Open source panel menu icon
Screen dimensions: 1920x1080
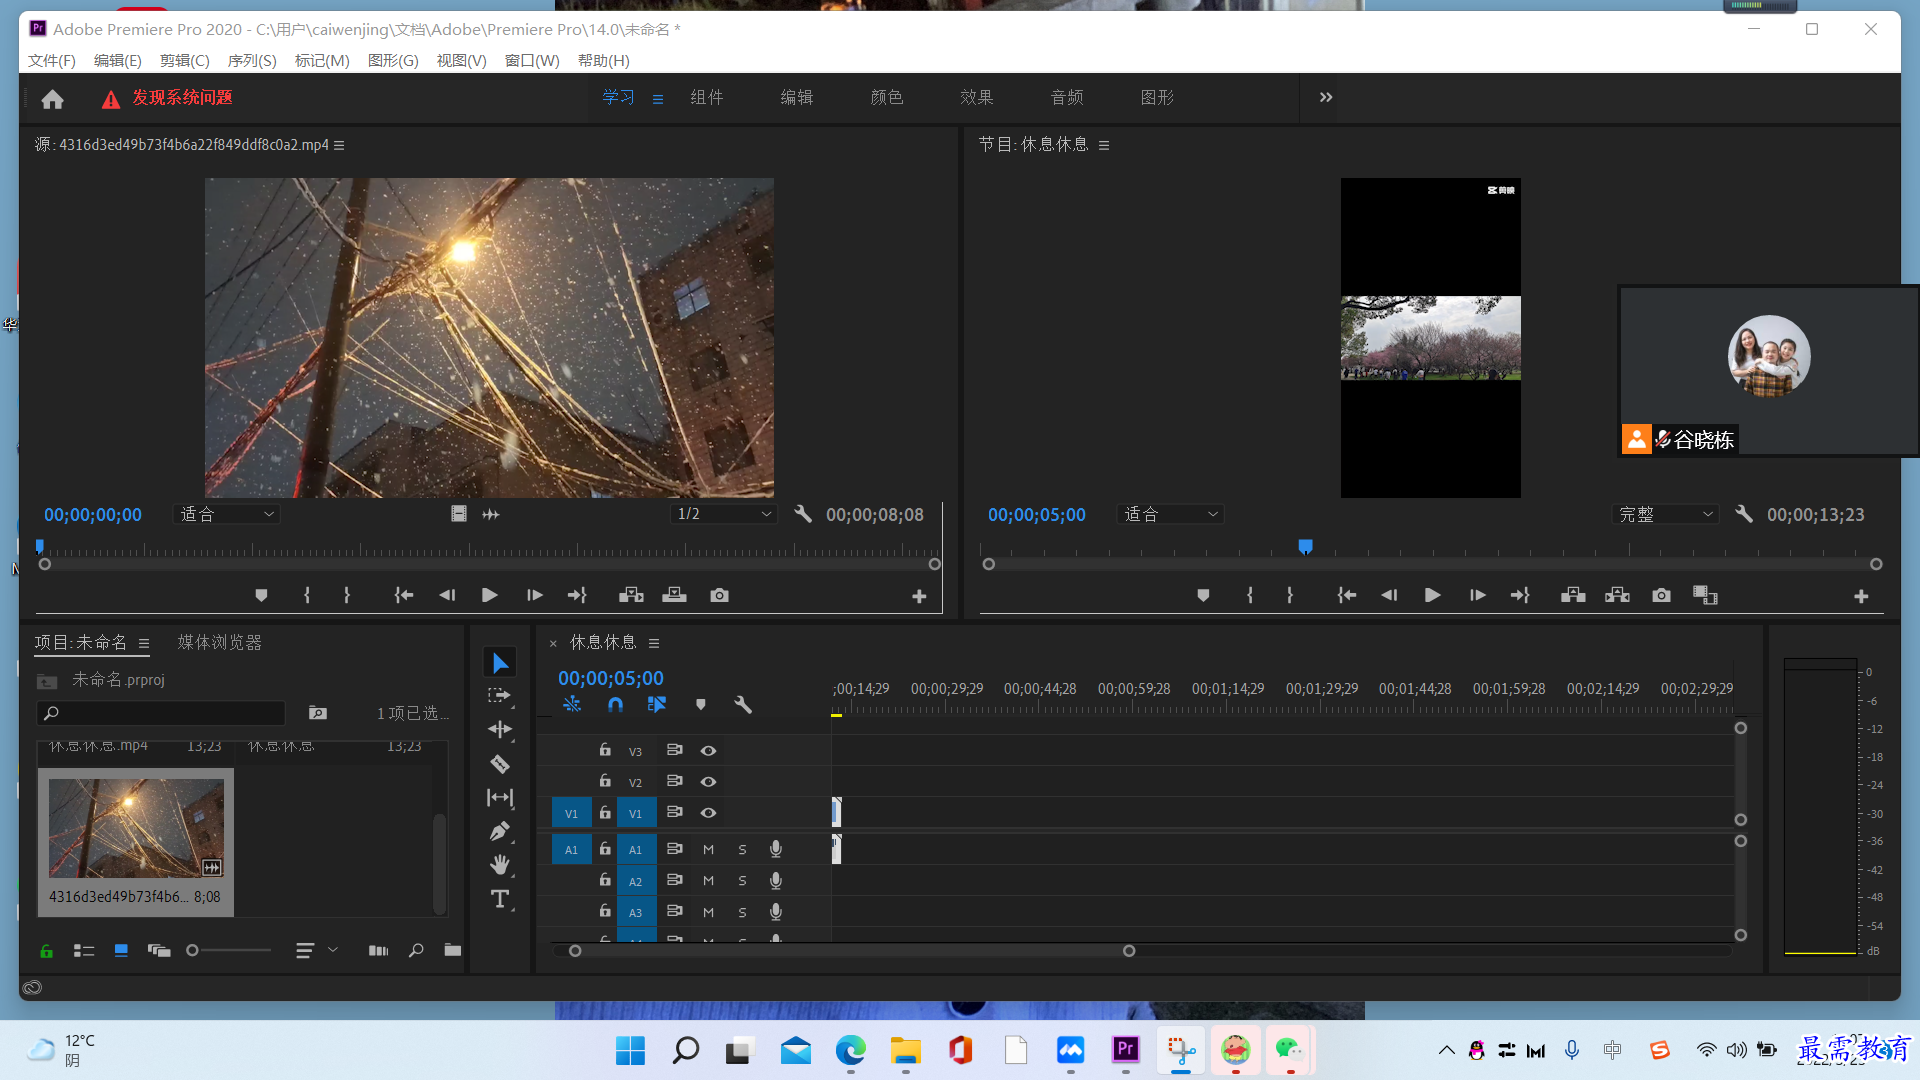coord(339,145)
